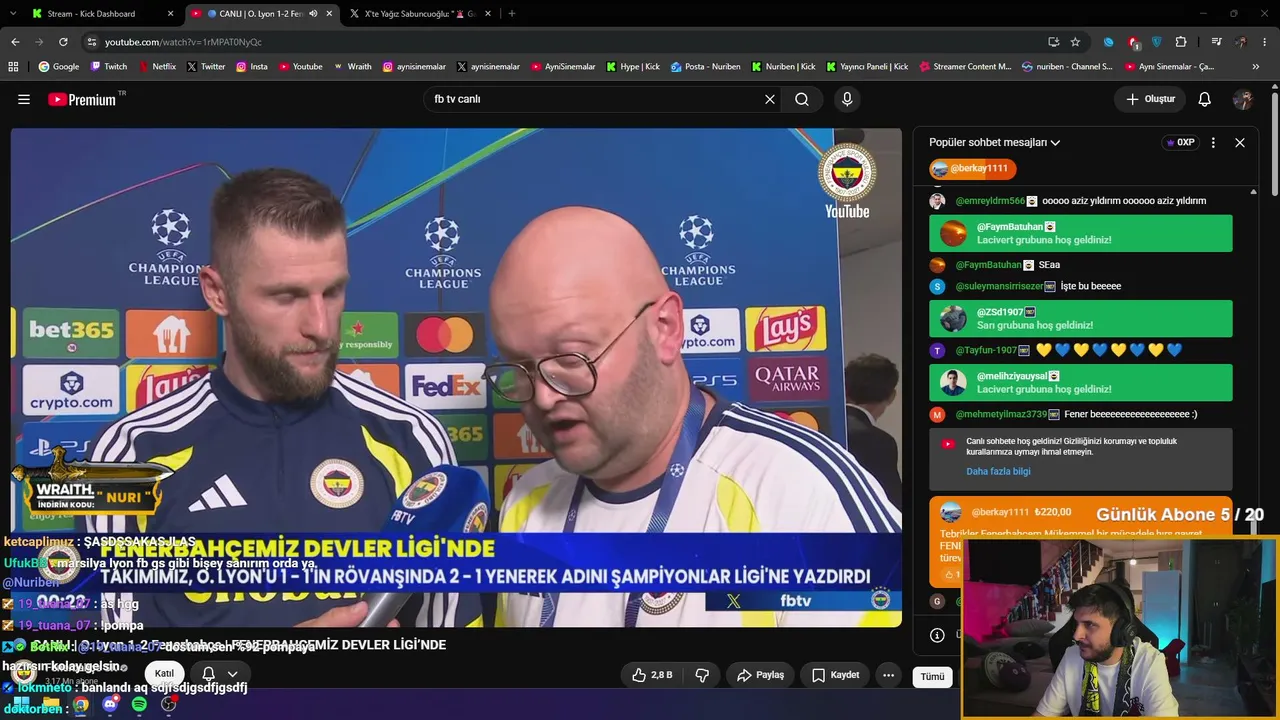Open the Twitch bookmark
The height and width of the screenshot is (720, 1280).
(109, 67)
